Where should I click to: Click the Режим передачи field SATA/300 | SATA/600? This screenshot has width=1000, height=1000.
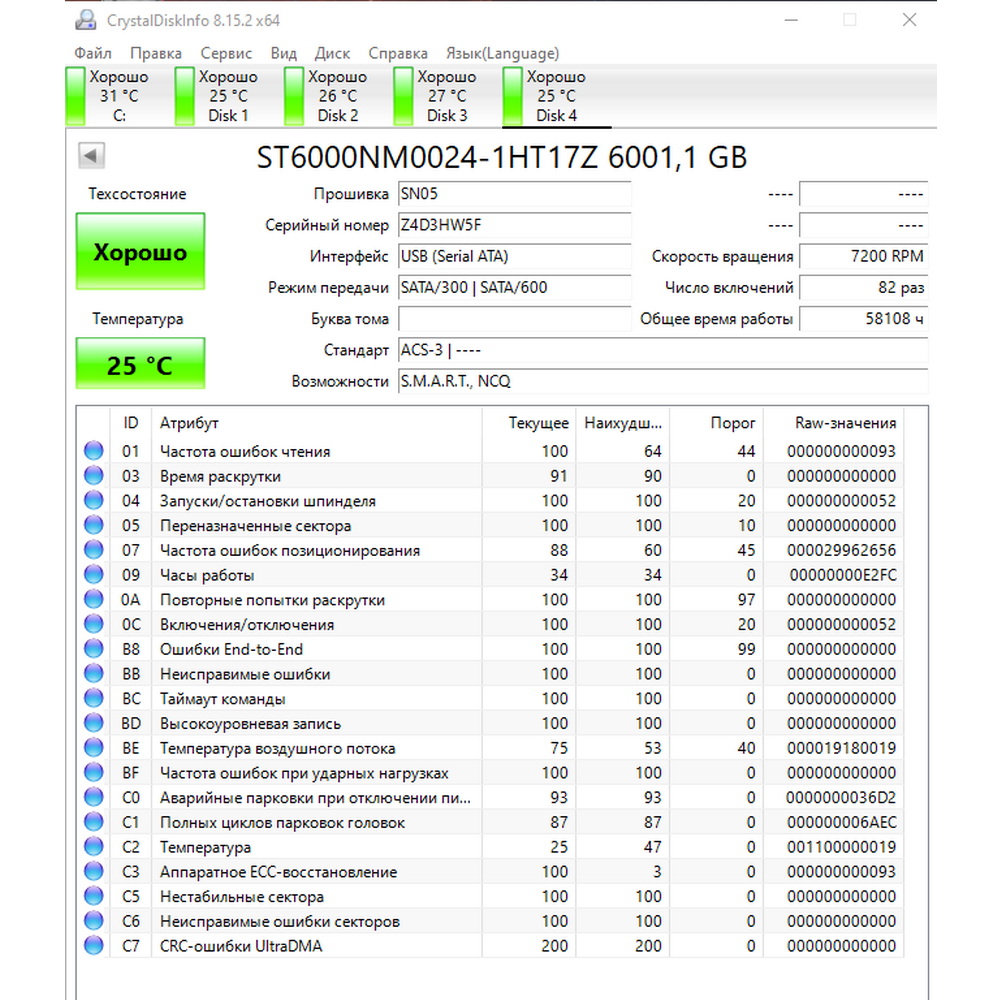pyautogui.click(x=515, y=288)
